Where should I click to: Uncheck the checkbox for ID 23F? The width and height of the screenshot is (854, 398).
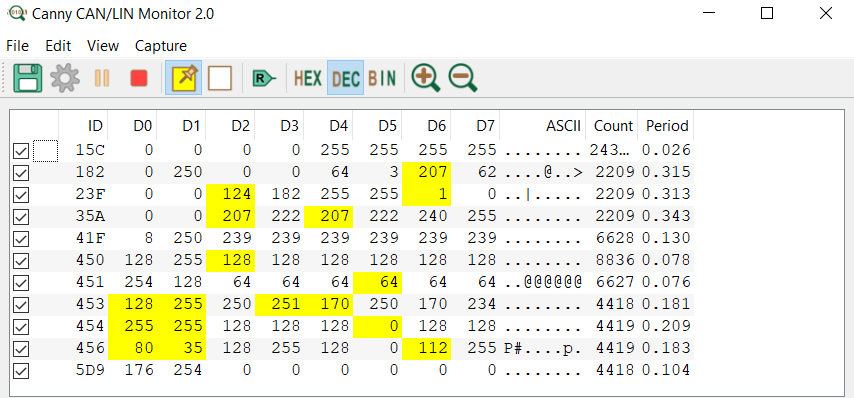coord(21,195)
